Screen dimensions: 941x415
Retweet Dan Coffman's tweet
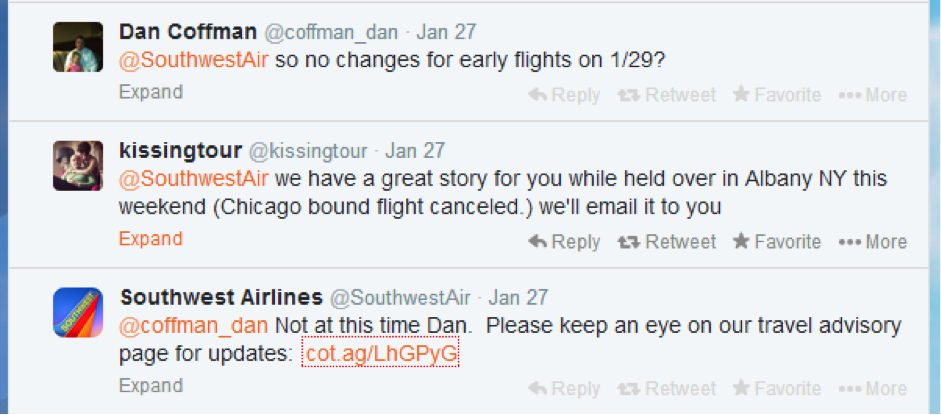coord(667,95)
